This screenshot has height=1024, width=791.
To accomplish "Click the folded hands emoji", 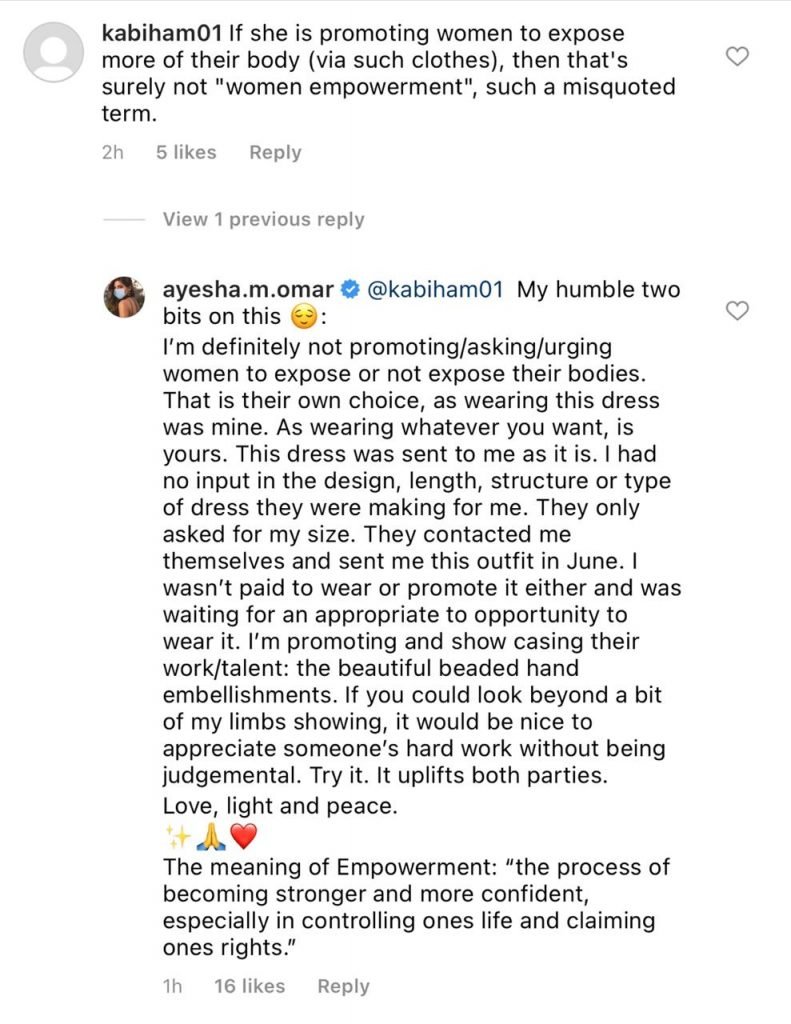I will [209, 835].
